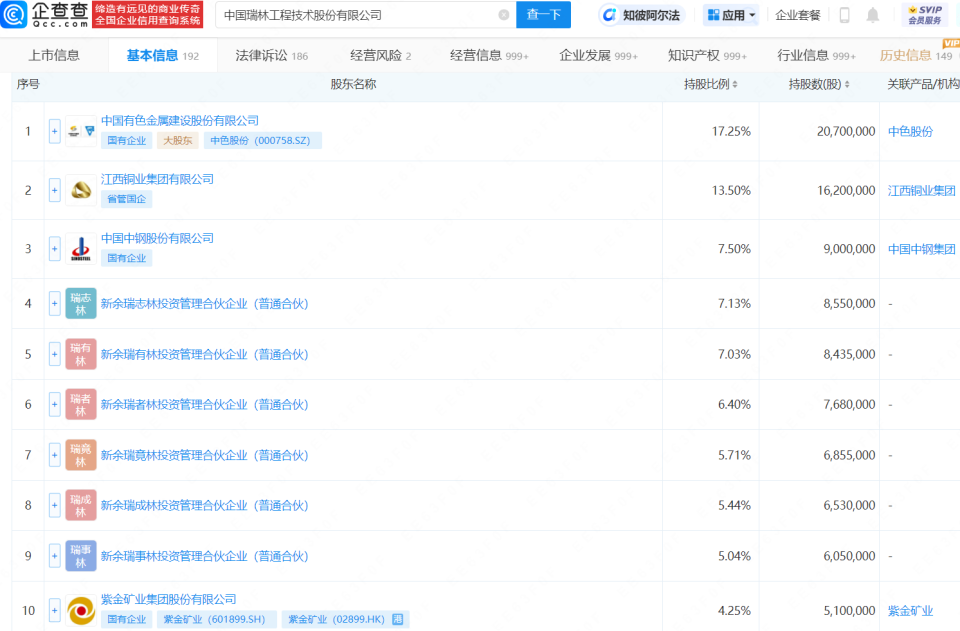This screenshot has height=631, width=960.
Task: Click the 通 badge after 02899.HK tag
Action: pos(397,619)
